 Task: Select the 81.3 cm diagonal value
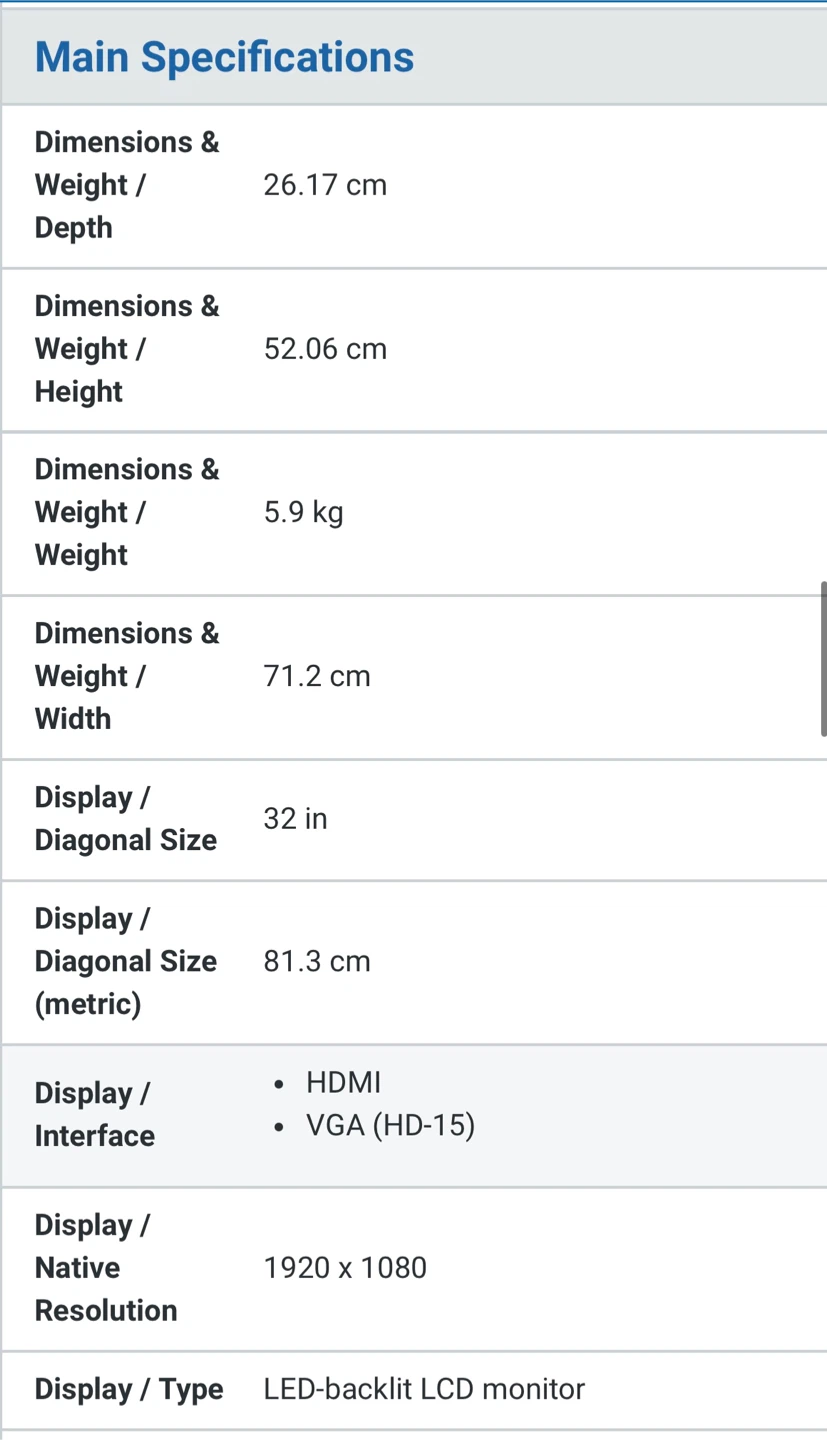tap(317, 961)
